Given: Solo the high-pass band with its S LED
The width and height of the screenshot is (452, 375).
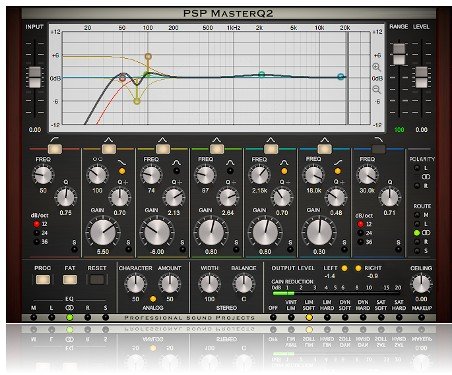Looking at the screenshot, I should click(74, 249).
